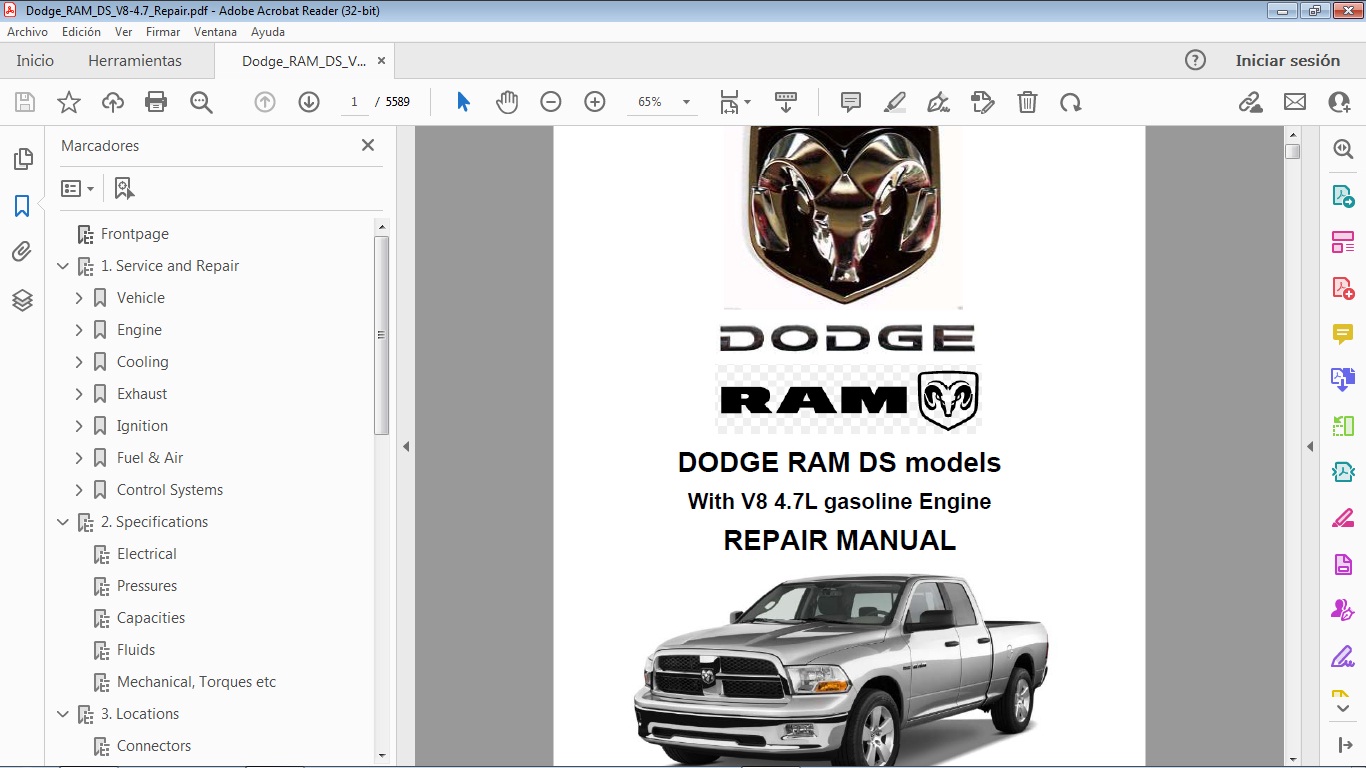The image size is (1366, 768).
Task: Open the Capacities bookmark
Action: tap(151, 618)
